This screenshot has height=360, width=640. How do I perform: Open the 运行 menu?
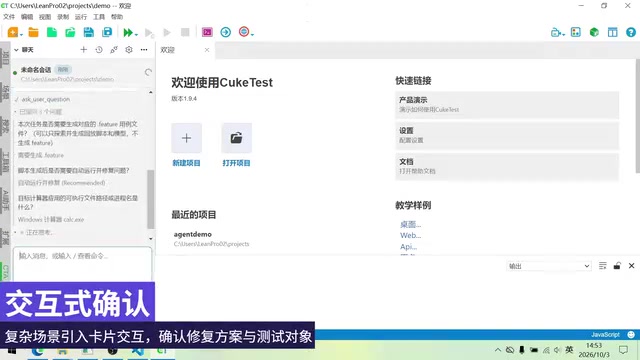[x=81, y=17]
